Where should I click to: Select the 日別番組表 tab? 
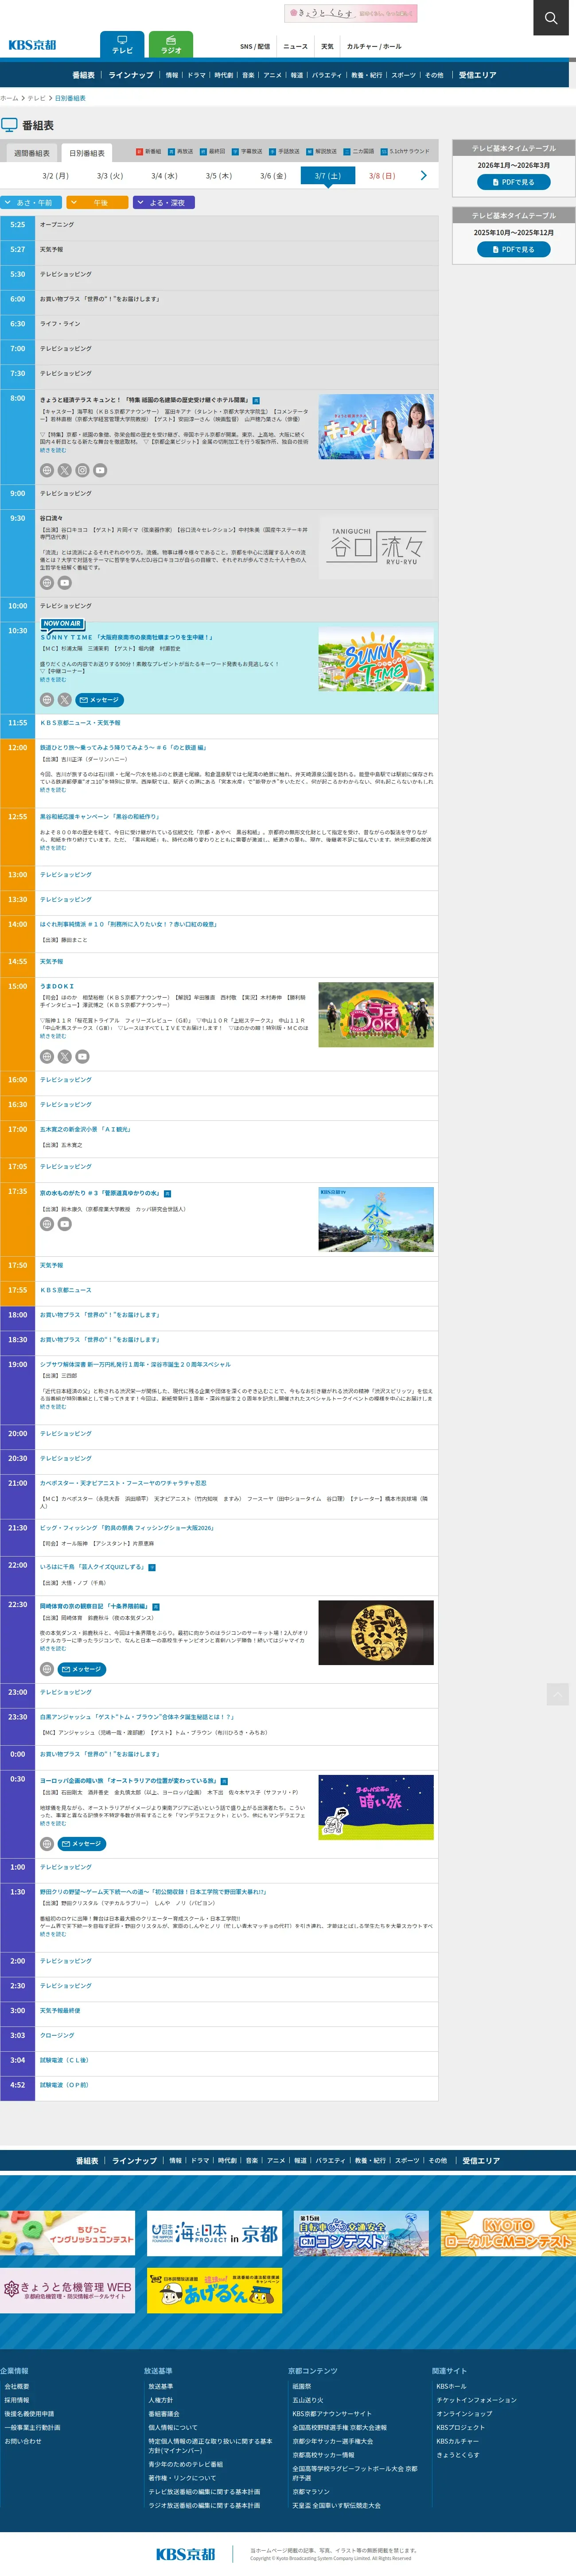(x=87, y=153)
